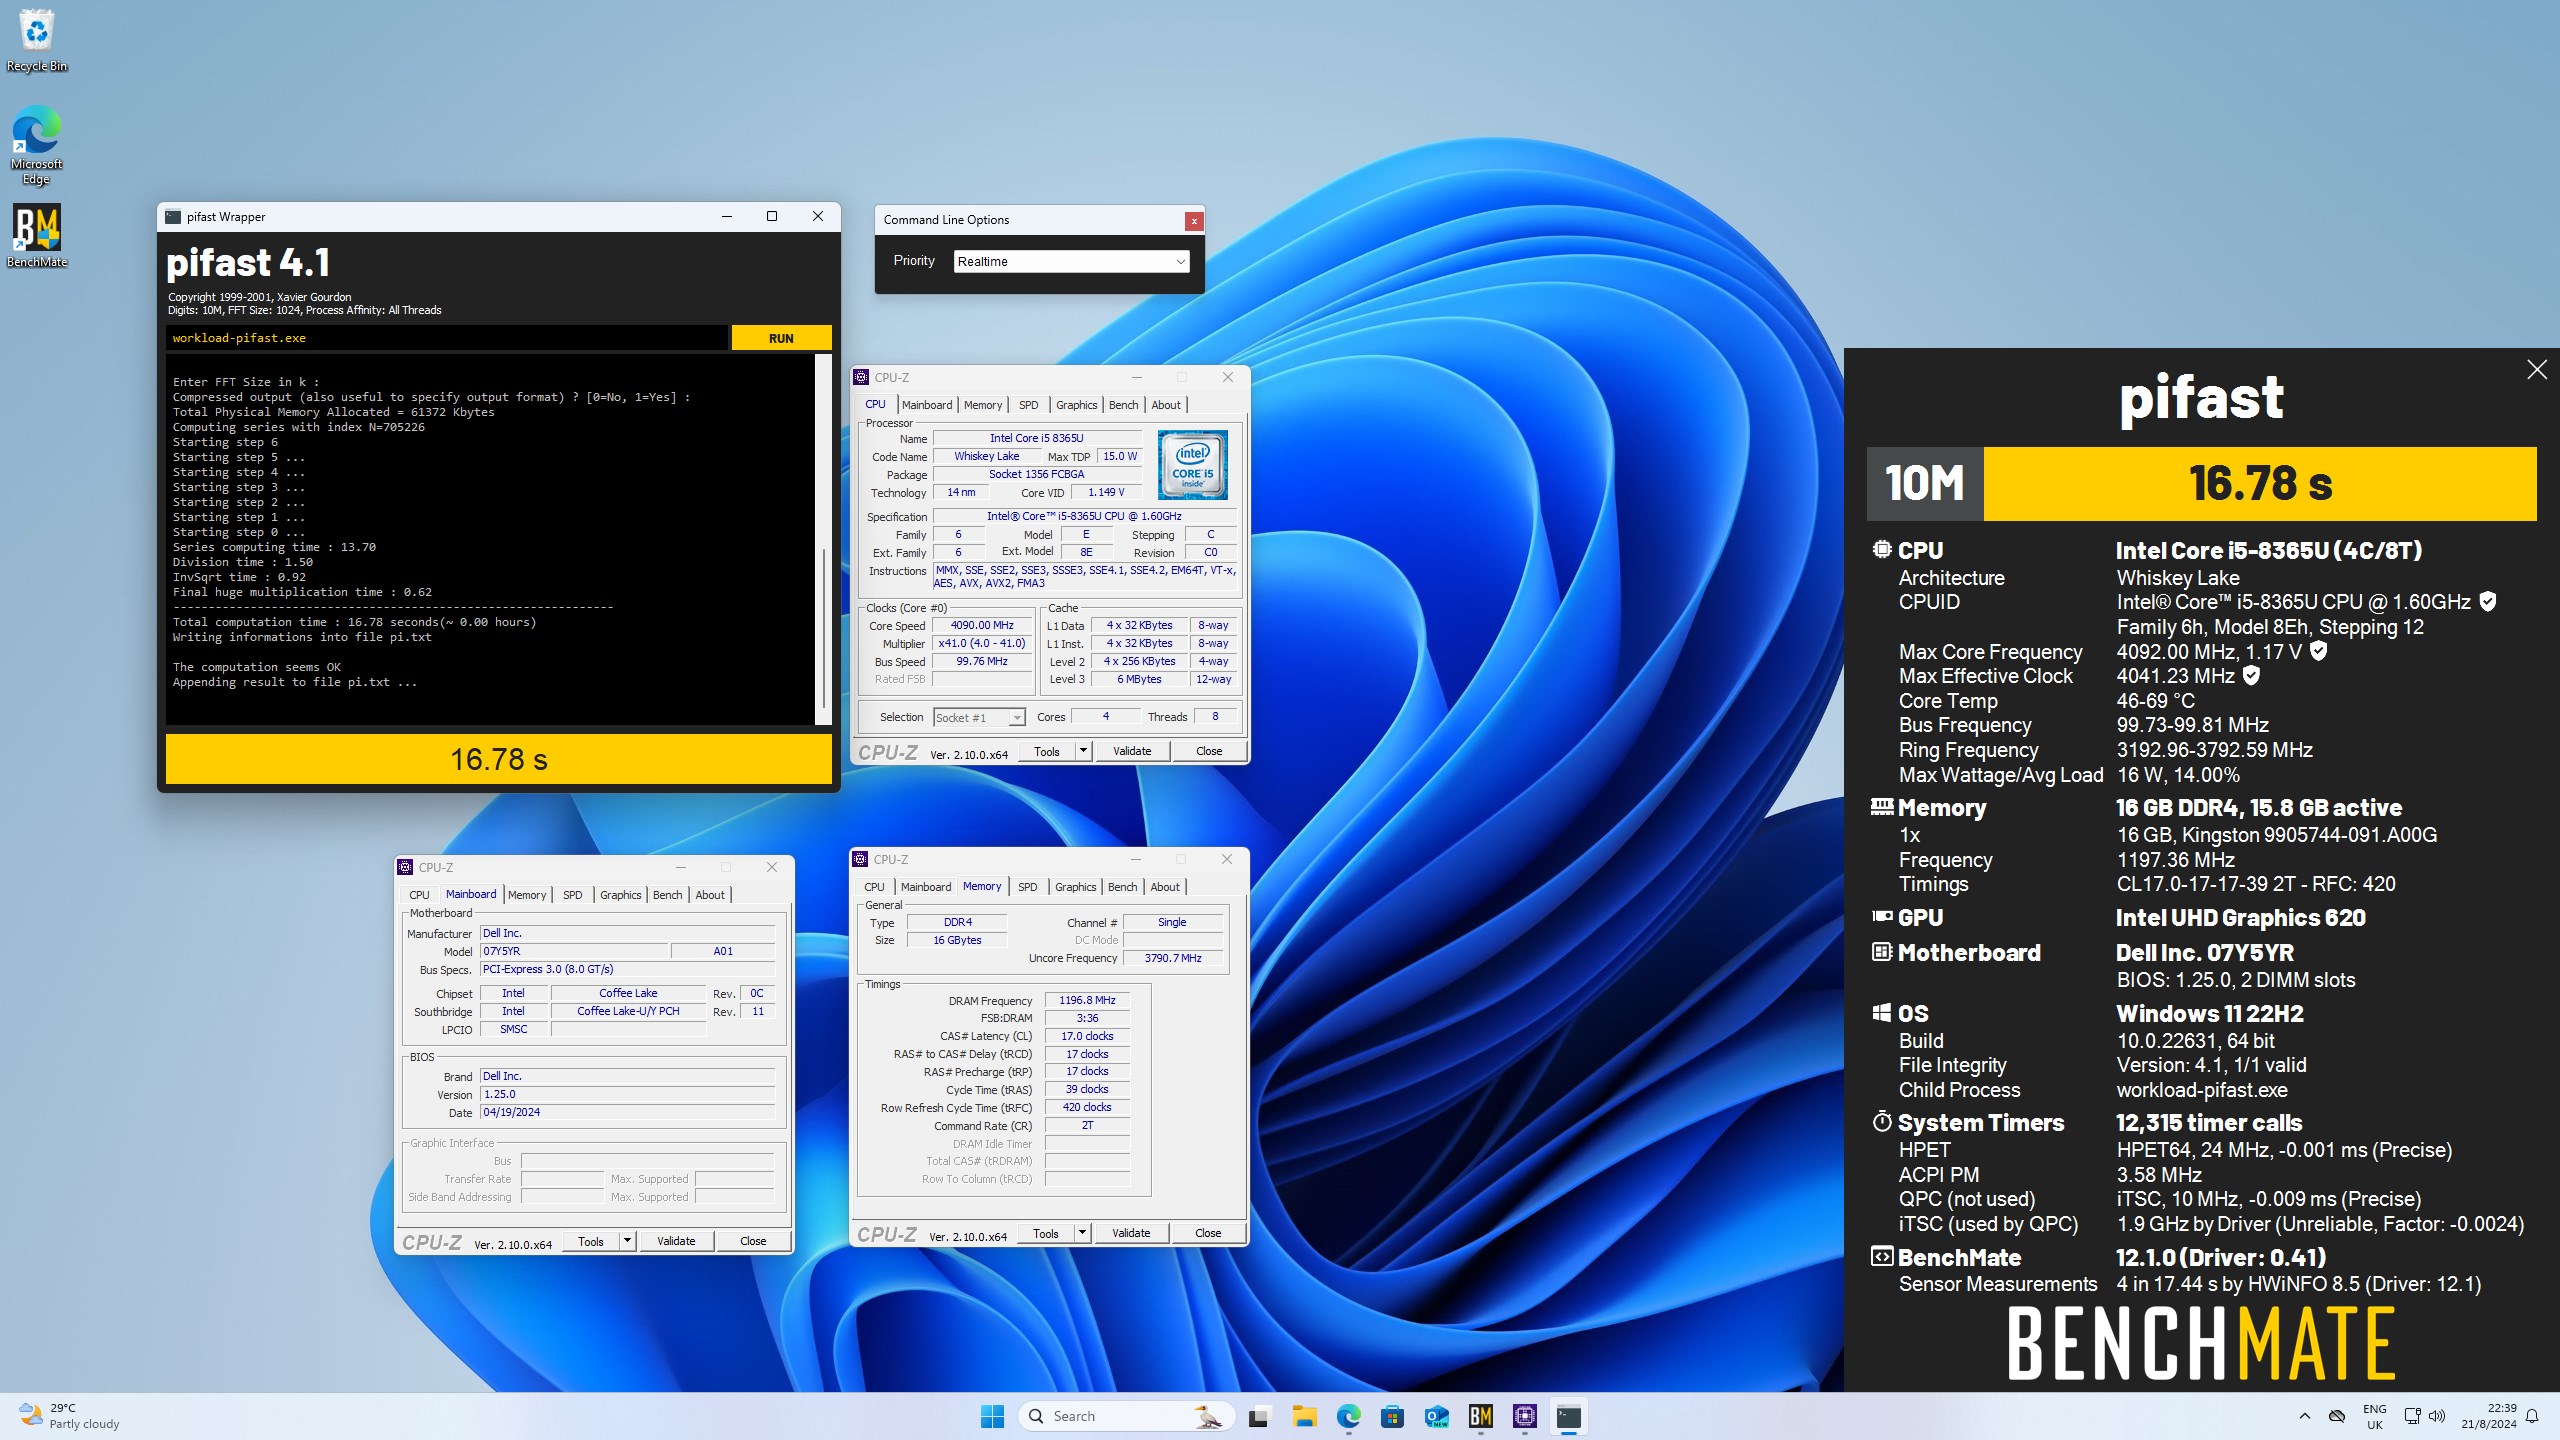Open the clock showing 22:39
Screen dimensions: 2560x1440
(2488, 1416)
